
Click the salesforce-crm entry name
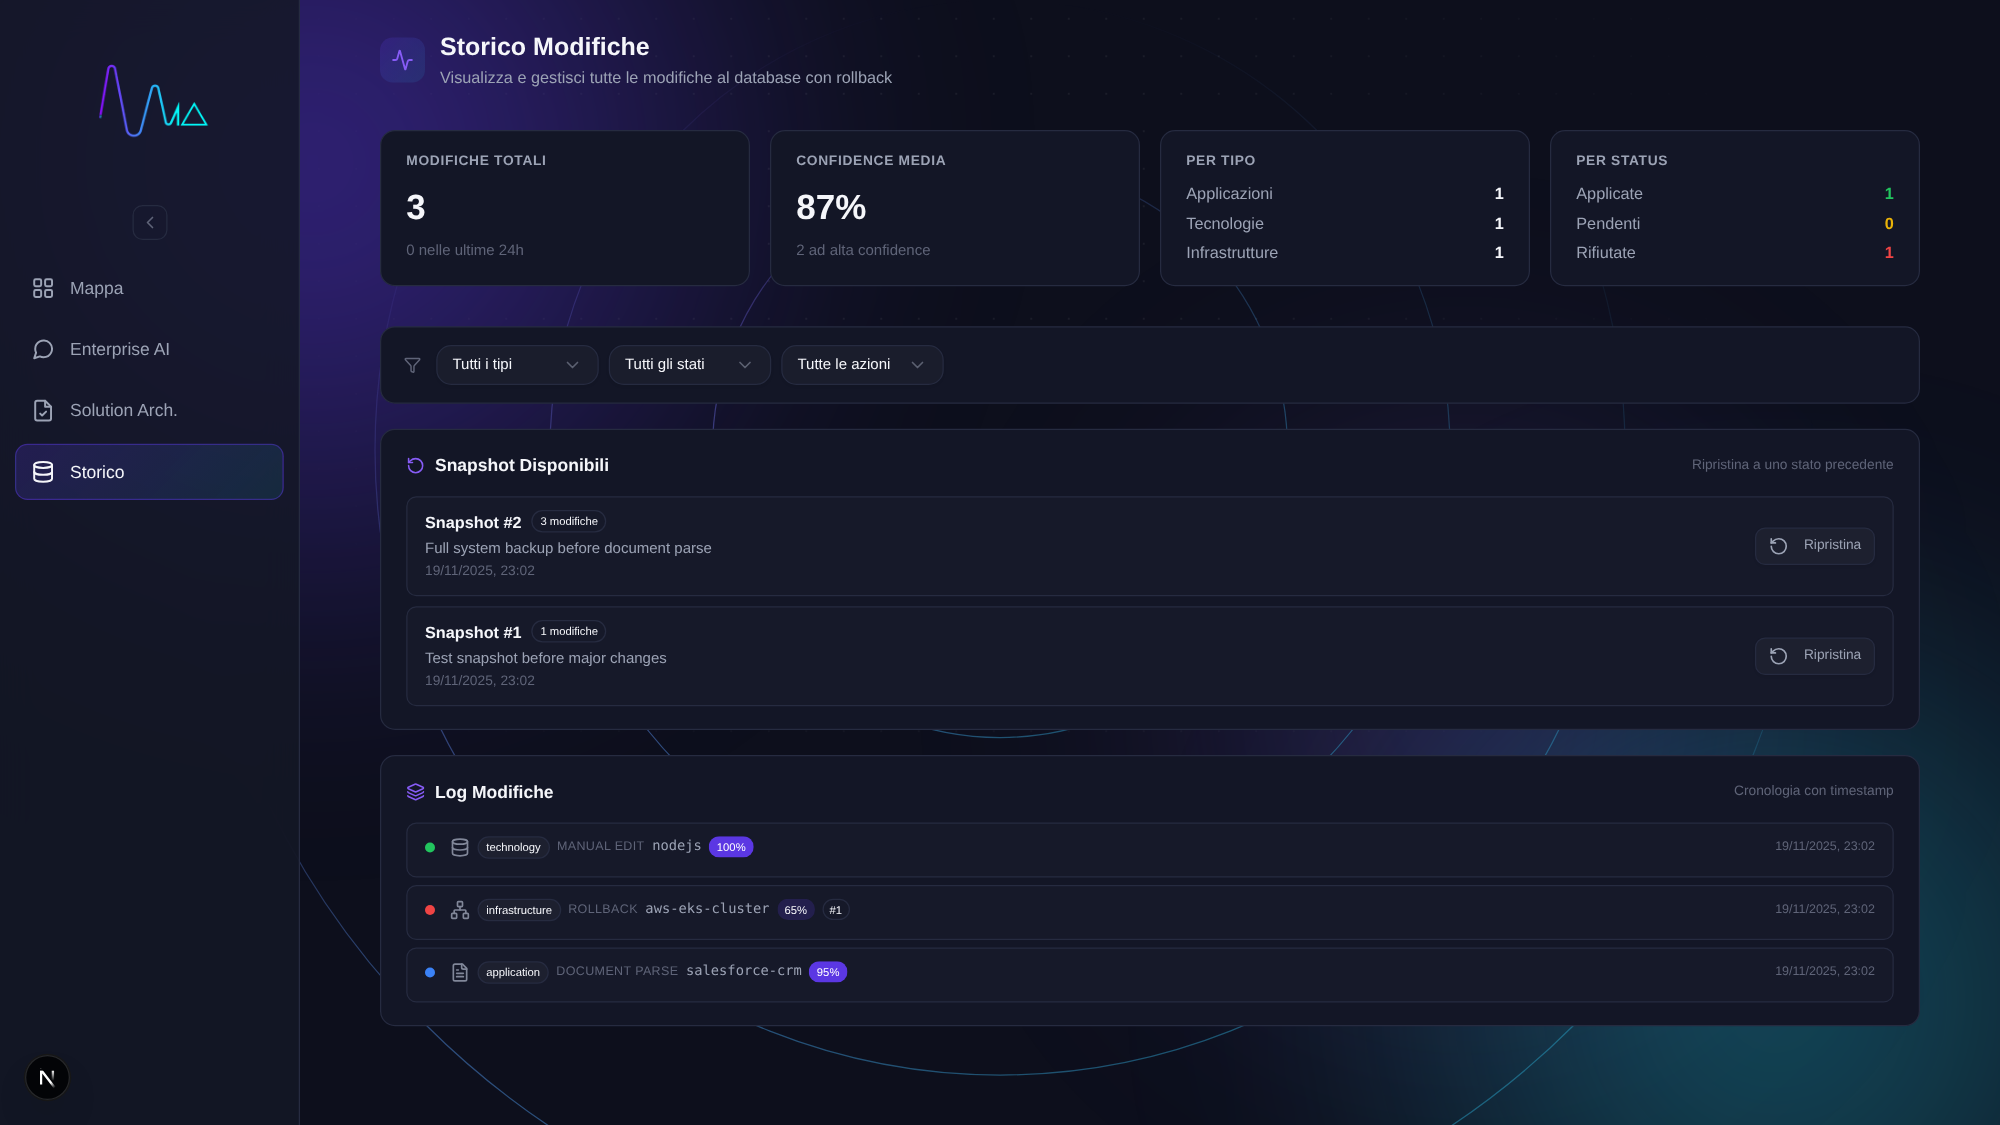pos(744,971)
